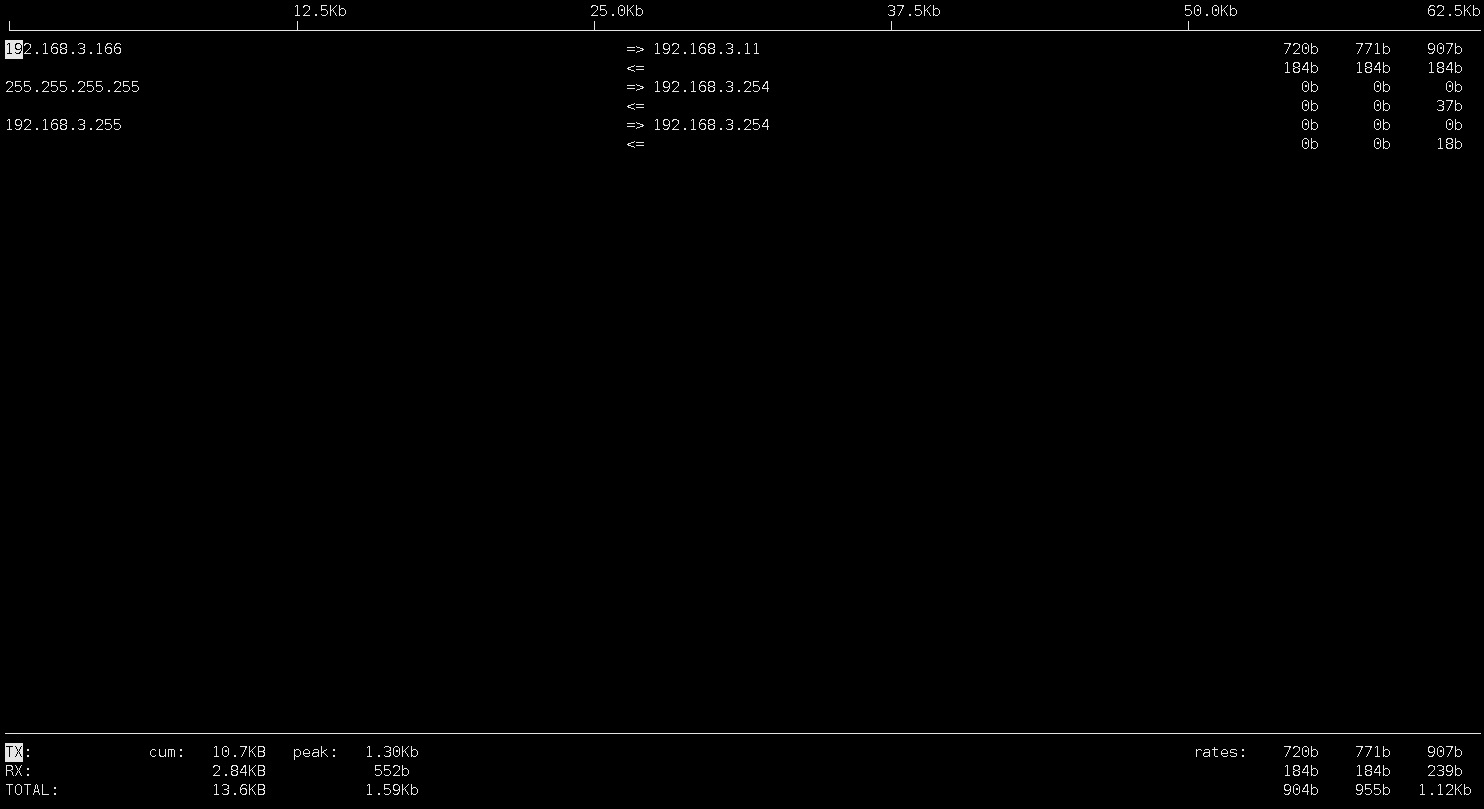Select the broadcast address 255.255.255.255
Screen dimensions: 1484x809
tap(73, 87)
